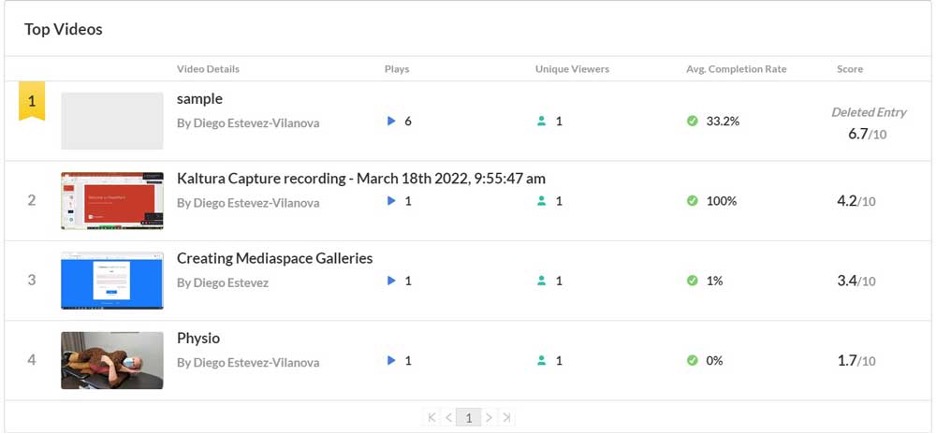Open the Creating Mediaspace Galleries video
This screenshot has width=936, height=434.
(x=275, y=259)
